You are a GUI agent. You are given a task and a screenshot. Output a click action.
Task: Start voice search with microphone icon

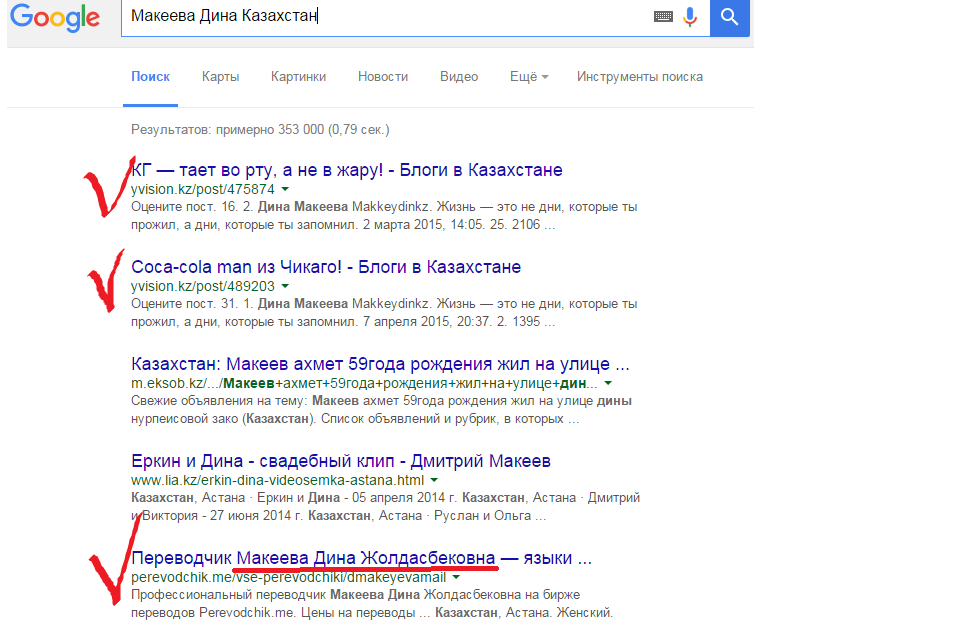tap(690, 17)
